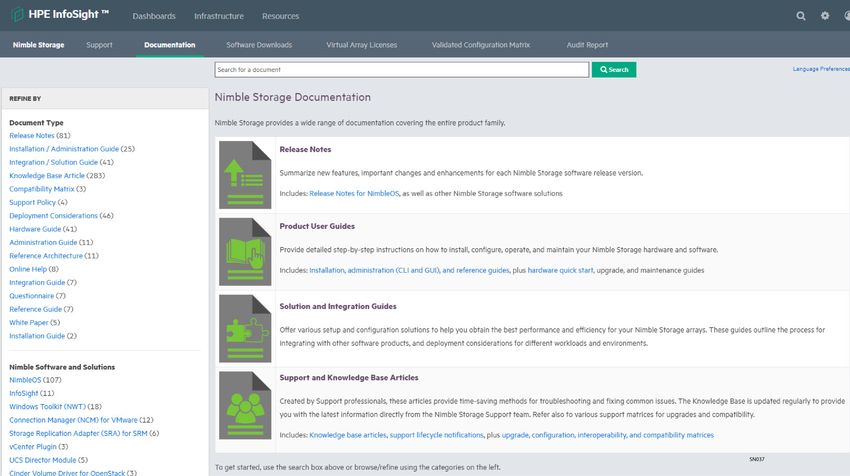Click Solution and Integration Guides heading
This screenshot has height=476, width=850.
coord(338,307)
